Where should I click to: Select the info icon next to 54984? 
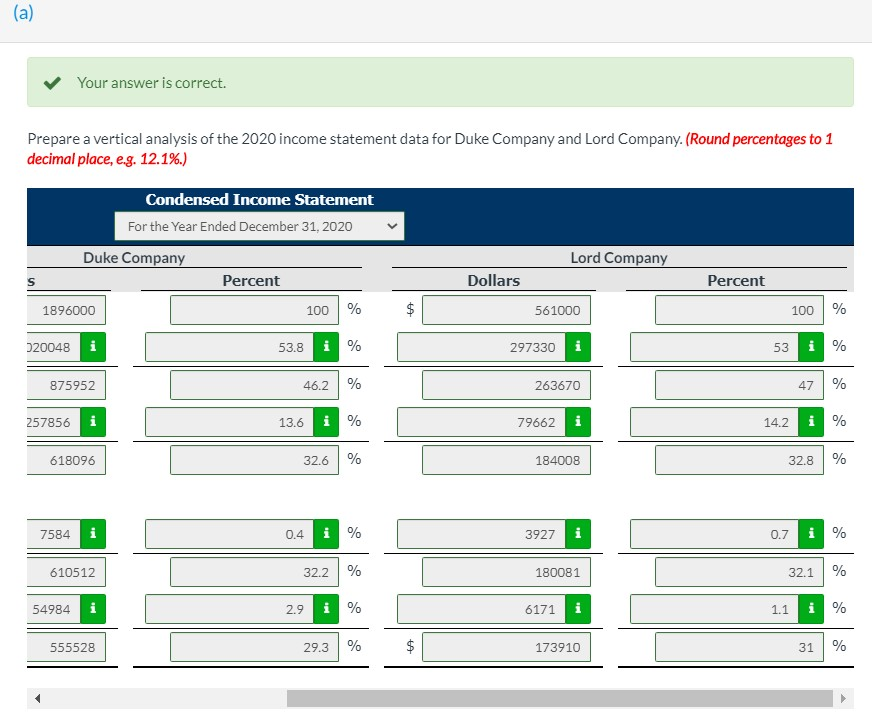[x=92, y=608]
